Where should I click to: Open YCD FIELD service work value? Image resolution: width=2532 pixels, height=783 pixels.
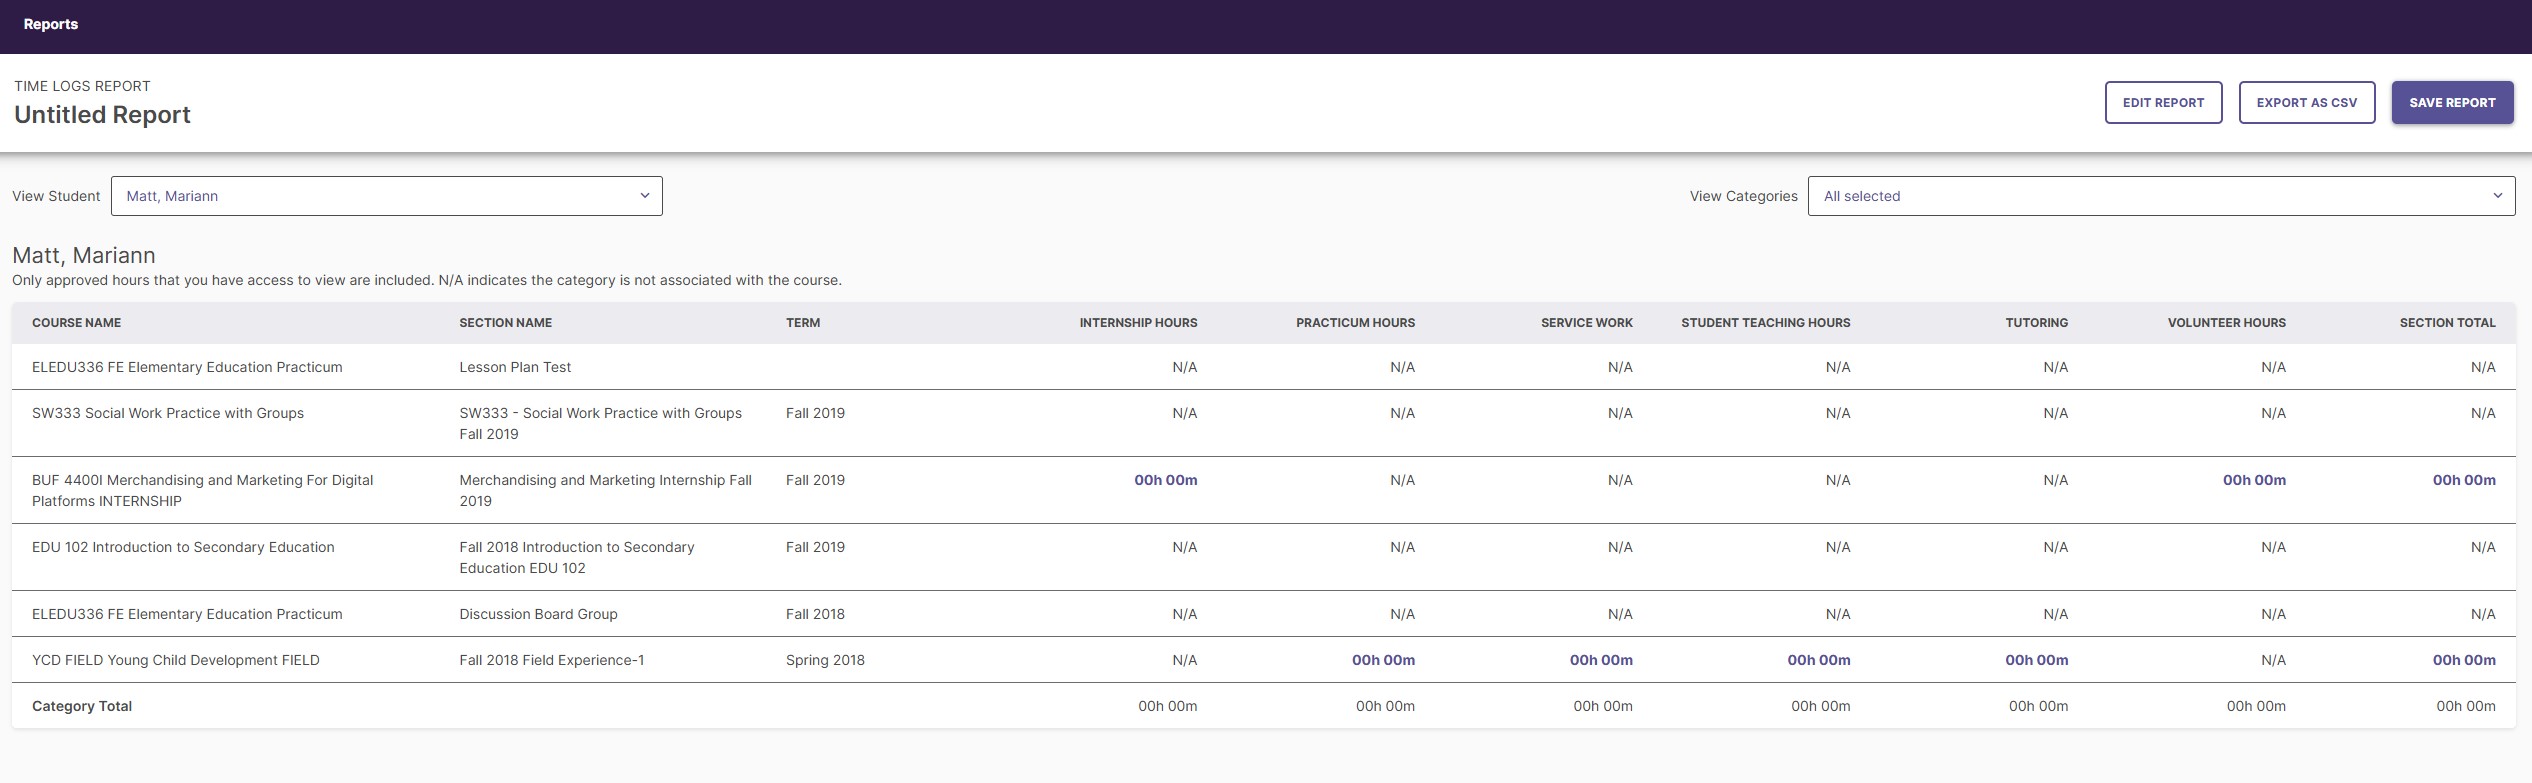pos(1601,660)
